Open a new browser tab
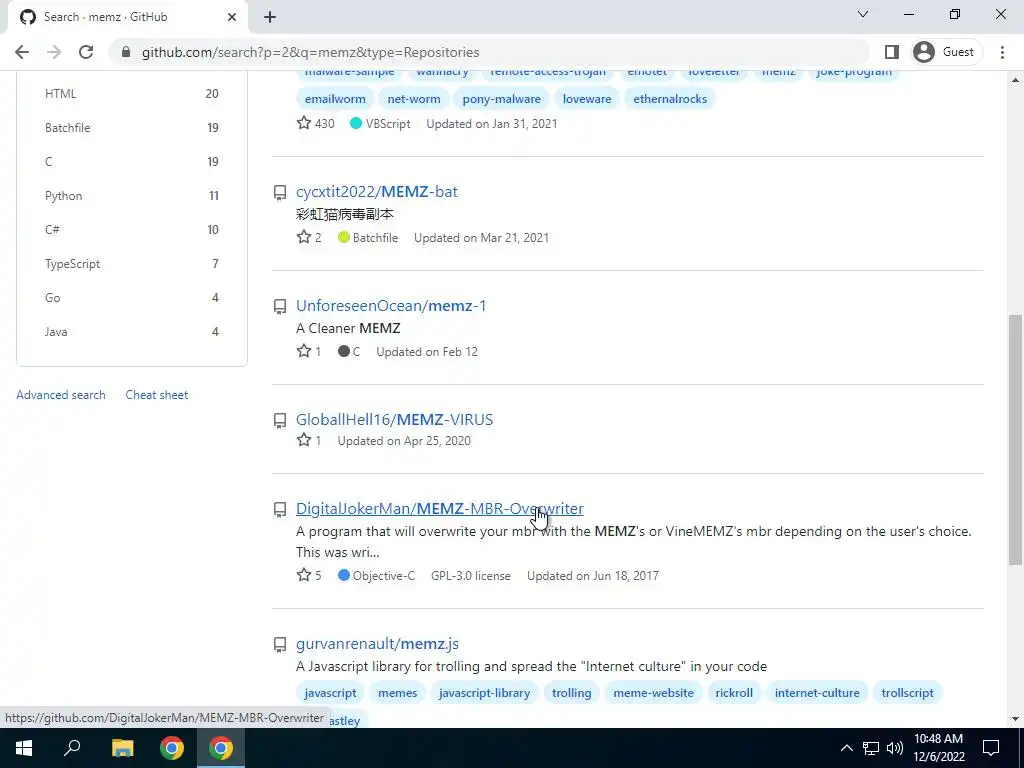 (x=270, y=17)
